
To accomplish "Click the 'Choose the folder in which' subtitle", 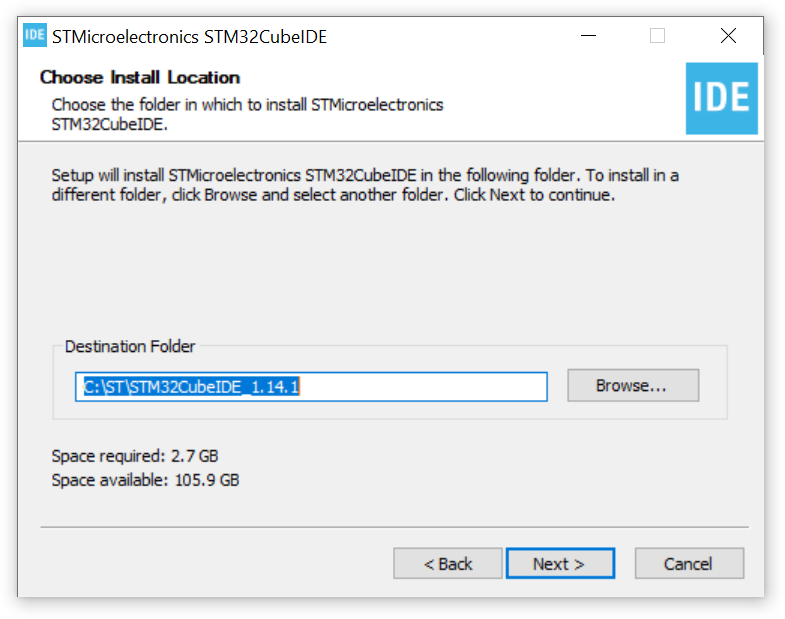I will point(247,114).
